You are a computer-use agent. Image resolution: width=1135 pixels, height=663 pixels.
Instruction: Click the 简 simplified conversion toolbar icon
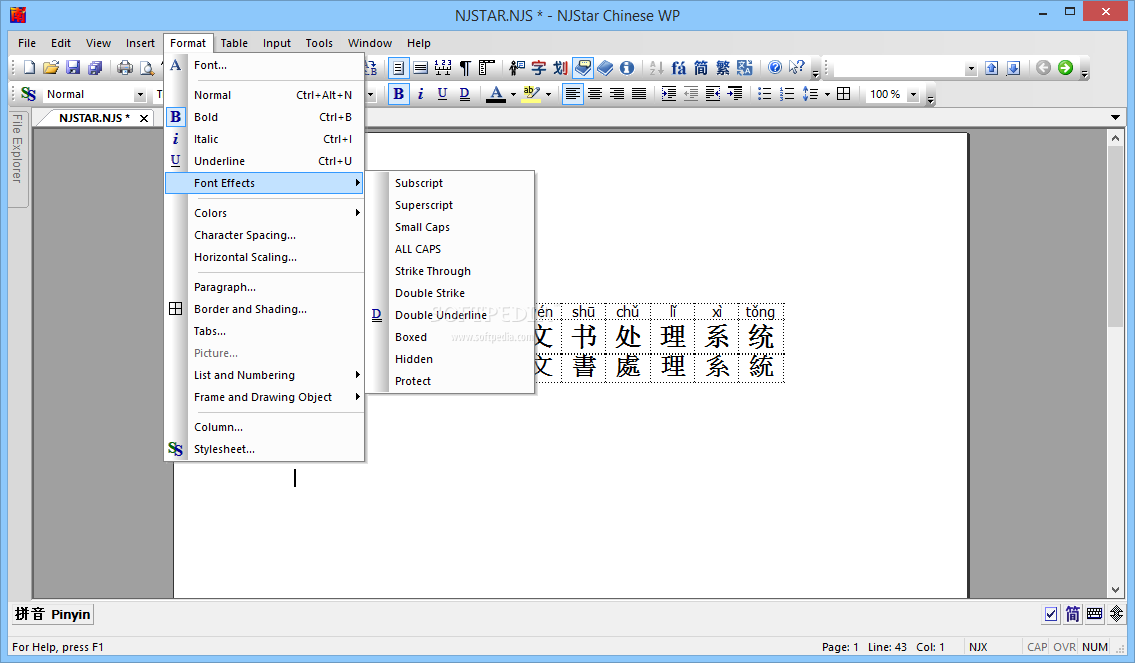pyautogui.click(x=701, y=68)
